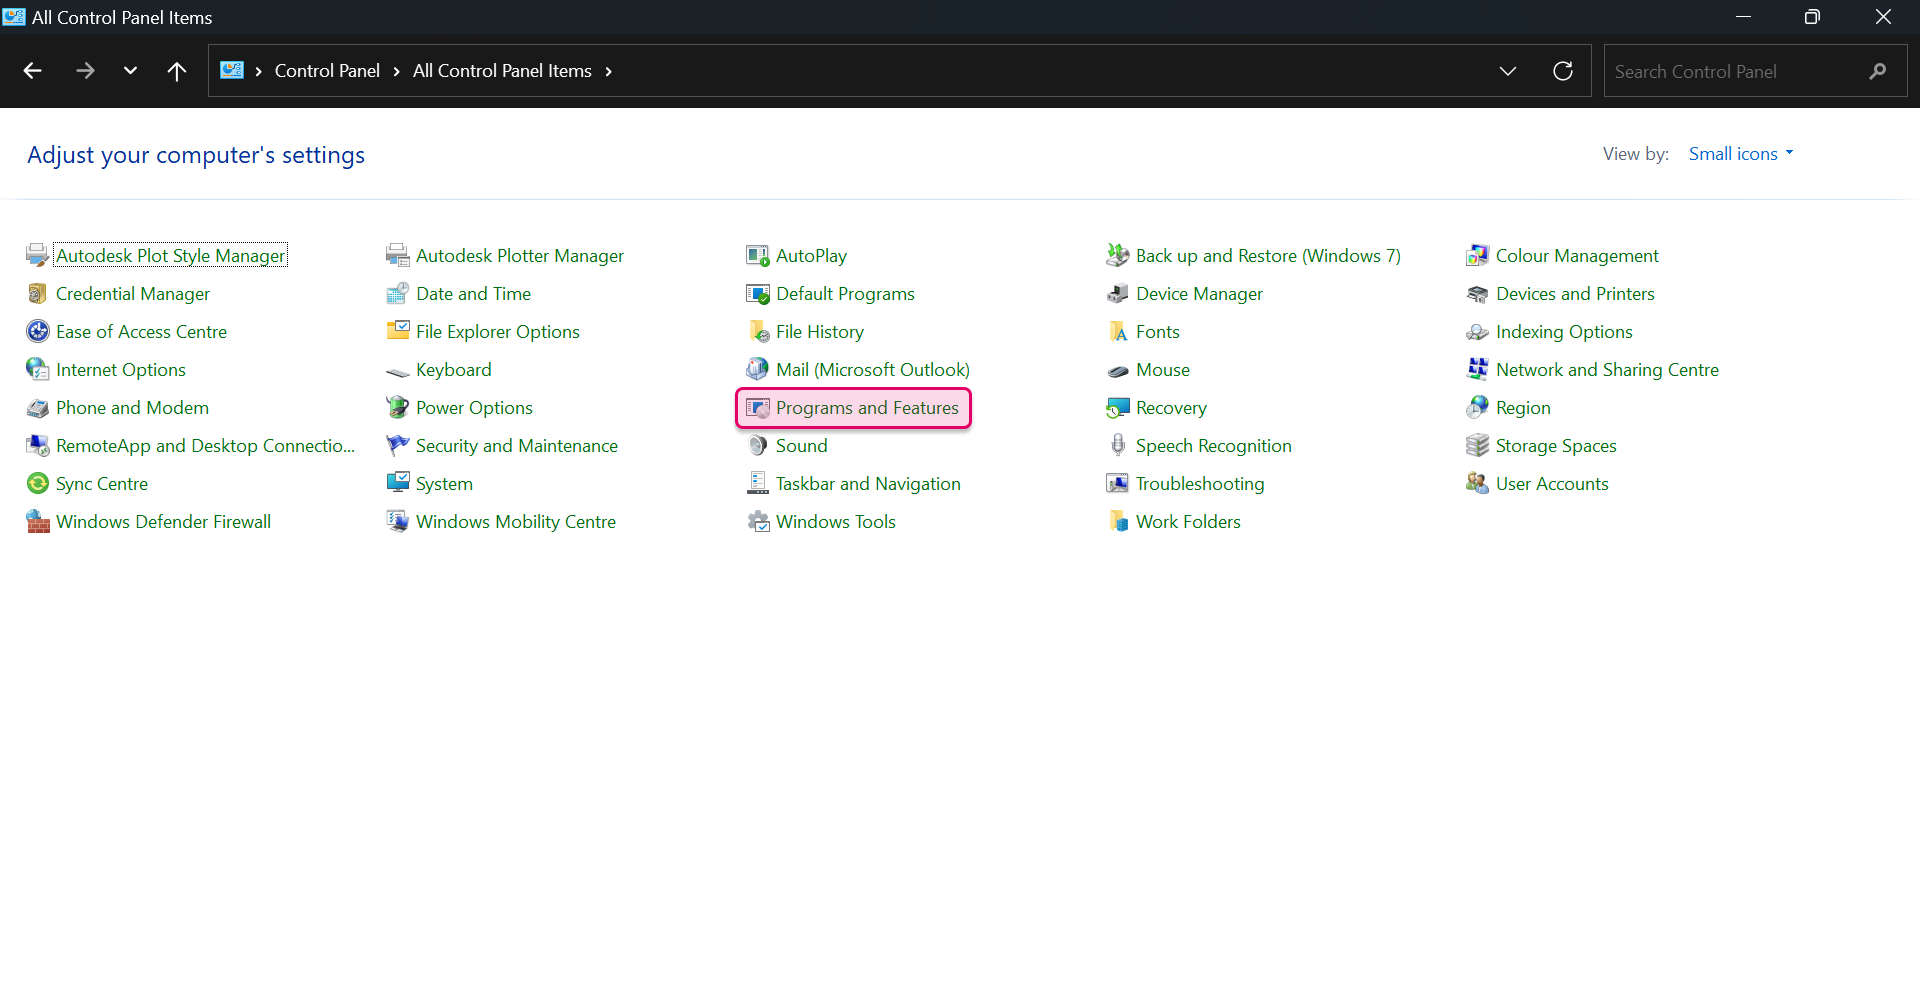Viewport: 1920px width, 989px height.
Task: Click the Internet Options globe icon
Action: pyautogui.click(x=38, y=370)
